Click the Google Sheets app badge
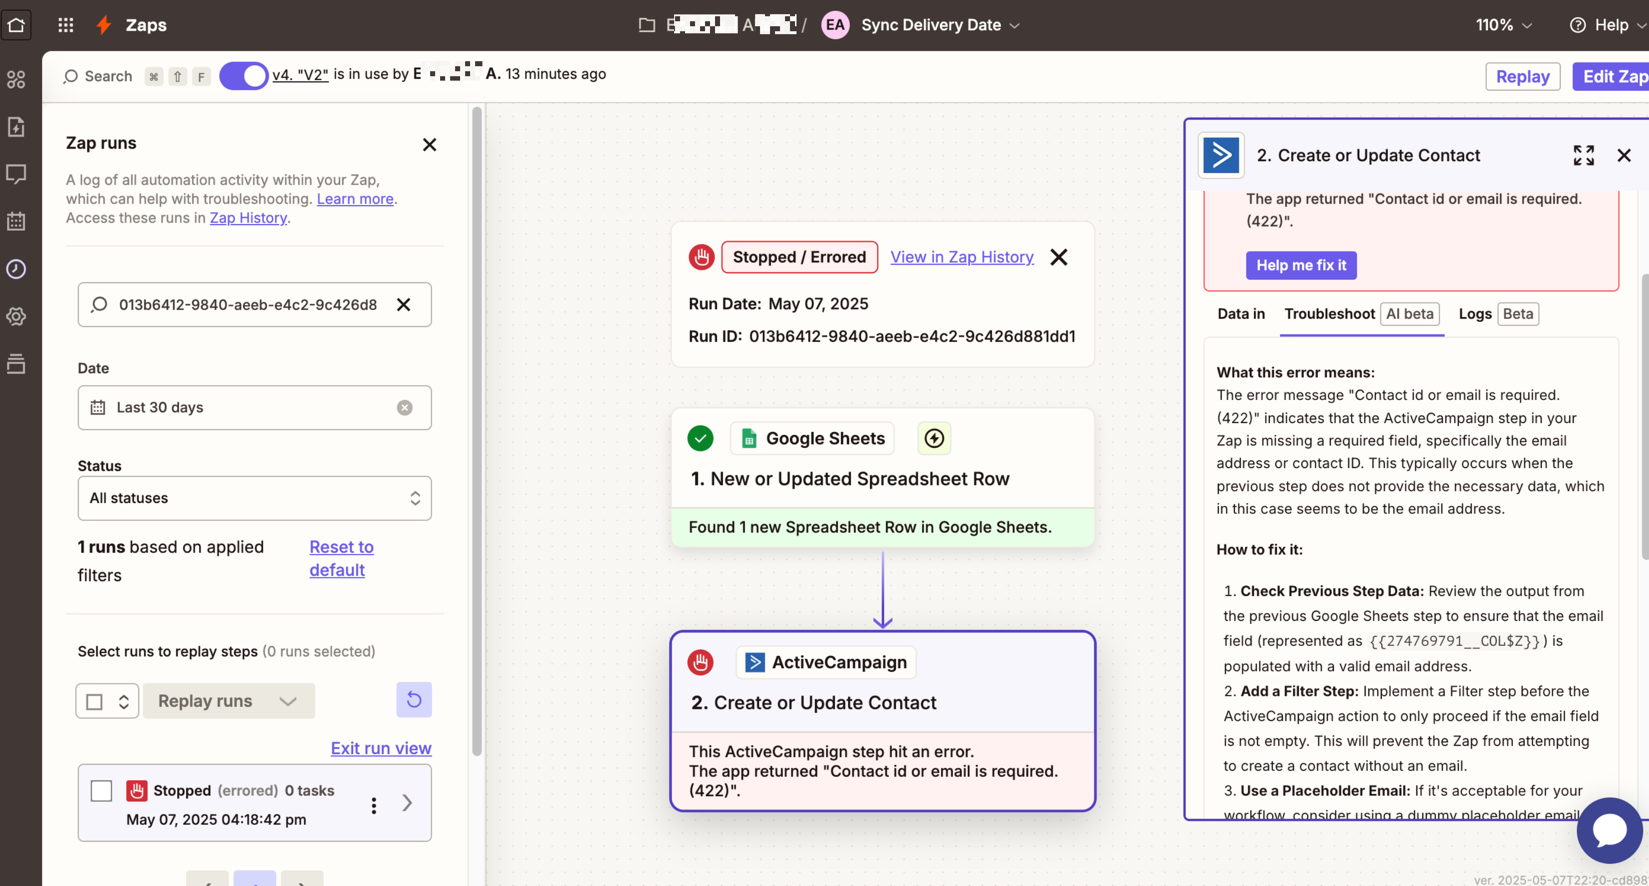Image resolution: width=1649 pixels, height=886 pixels. tap(813, 439)
